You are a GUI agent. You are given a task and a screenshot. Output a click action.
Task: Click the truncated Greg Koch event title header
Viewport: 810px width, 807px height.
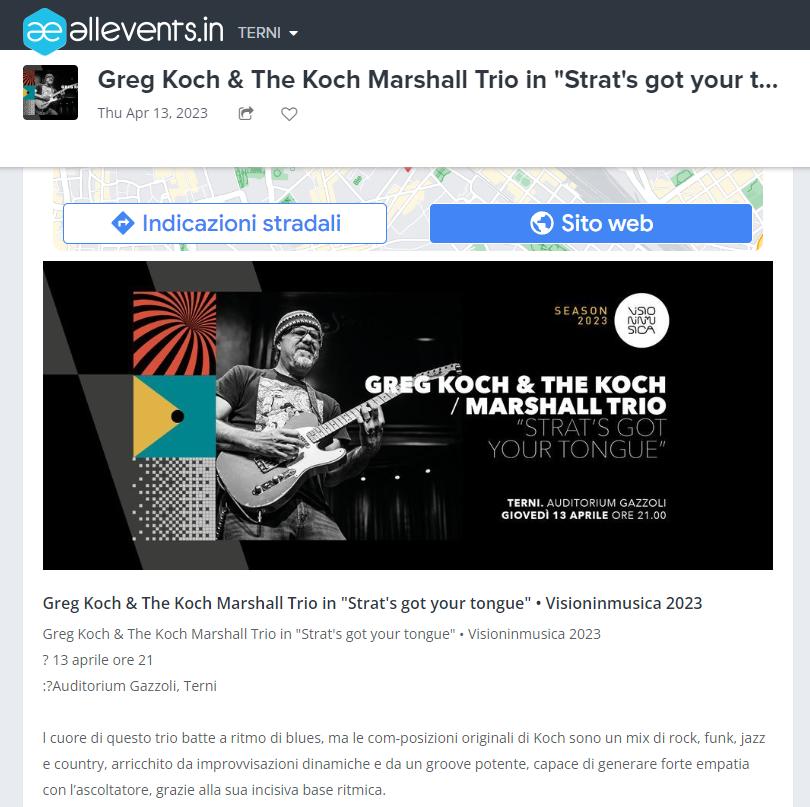438,80
